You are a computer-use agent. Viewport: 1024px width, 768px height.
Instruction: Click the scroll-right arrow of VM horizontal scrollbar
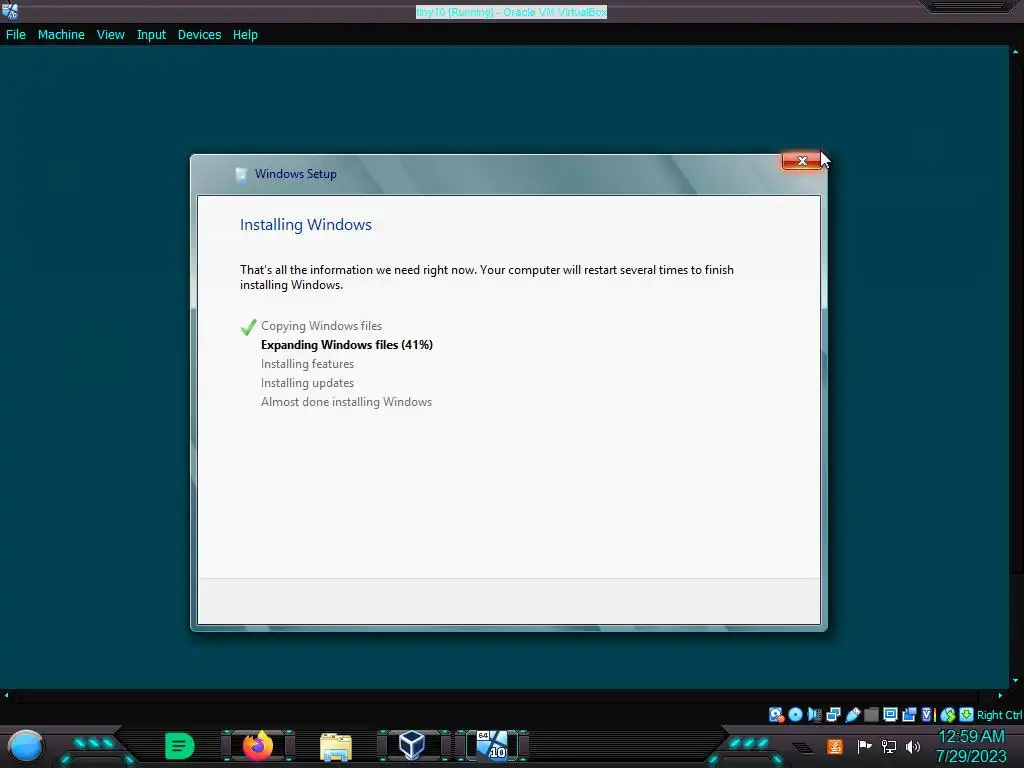tap(1000, 695)
